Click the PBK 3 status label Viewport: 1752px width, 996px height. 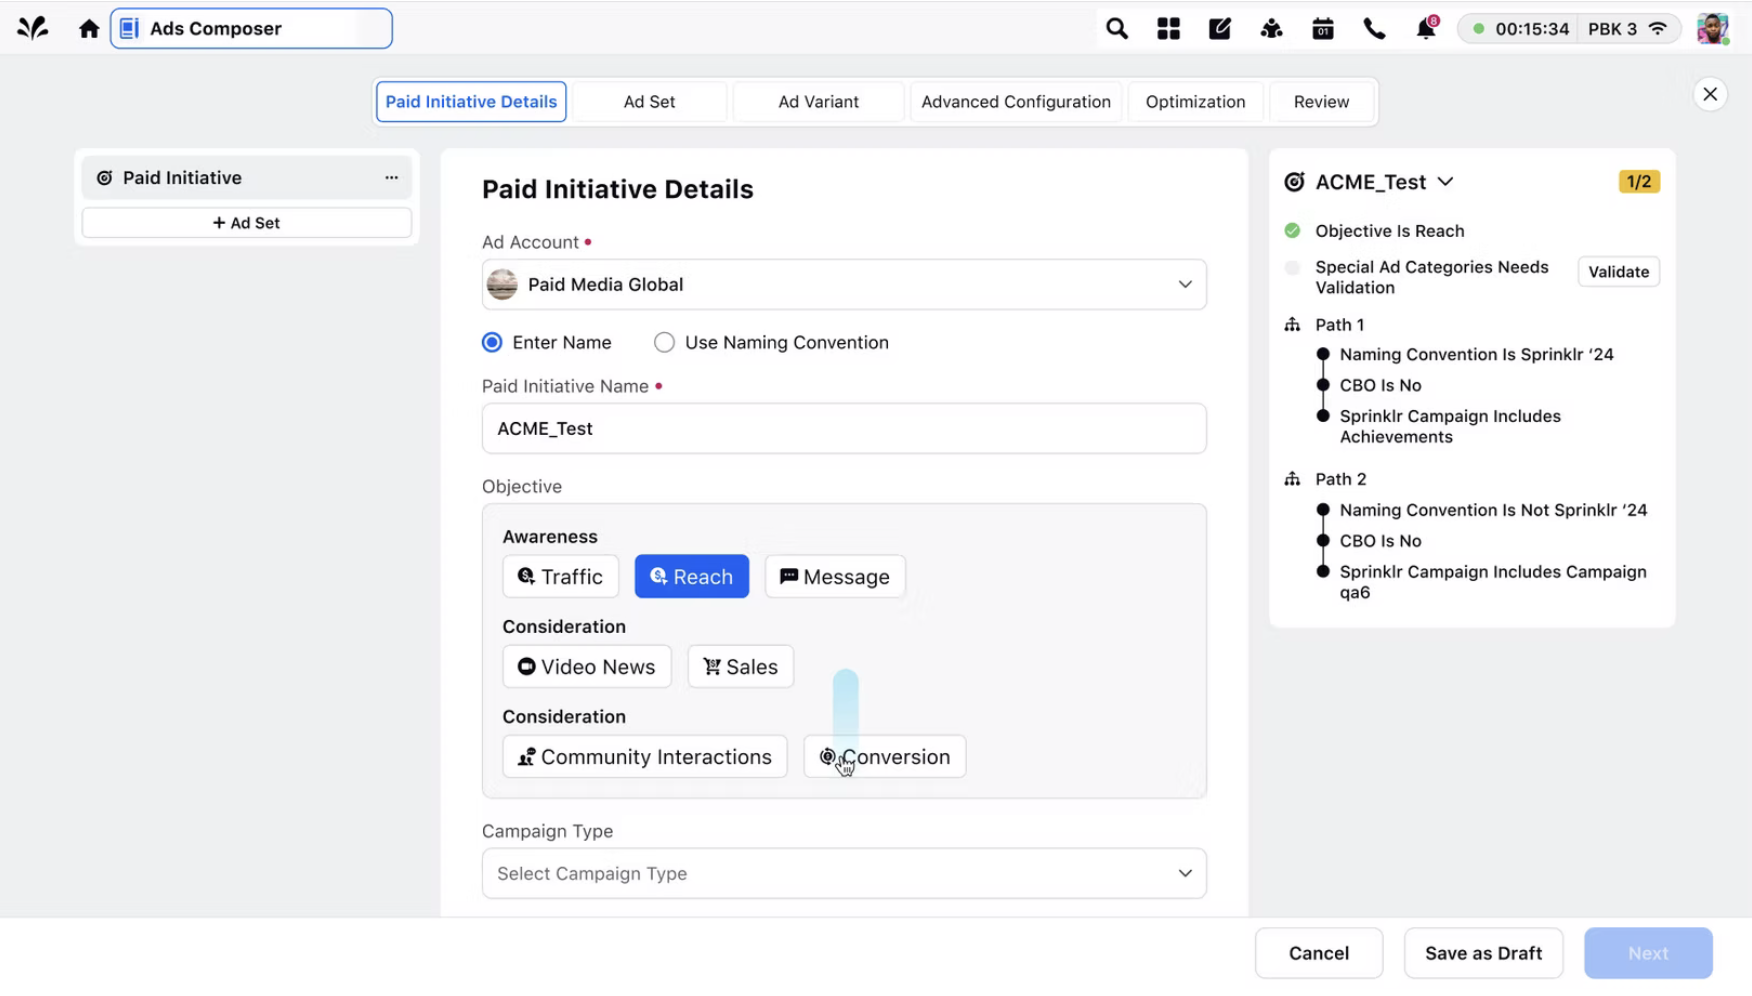(x=1612, y=29)
